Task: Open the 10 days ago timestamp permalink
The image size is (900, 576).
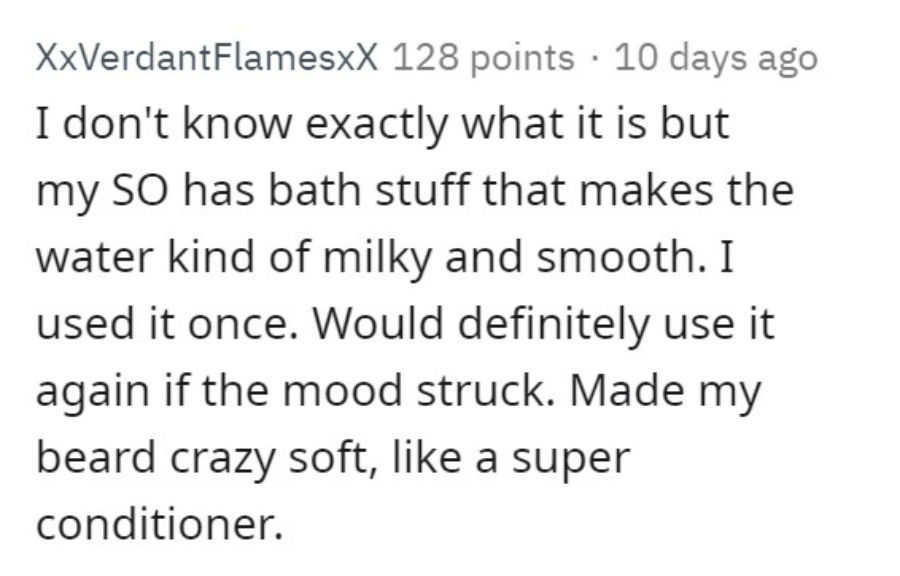Action: point(716,60)
